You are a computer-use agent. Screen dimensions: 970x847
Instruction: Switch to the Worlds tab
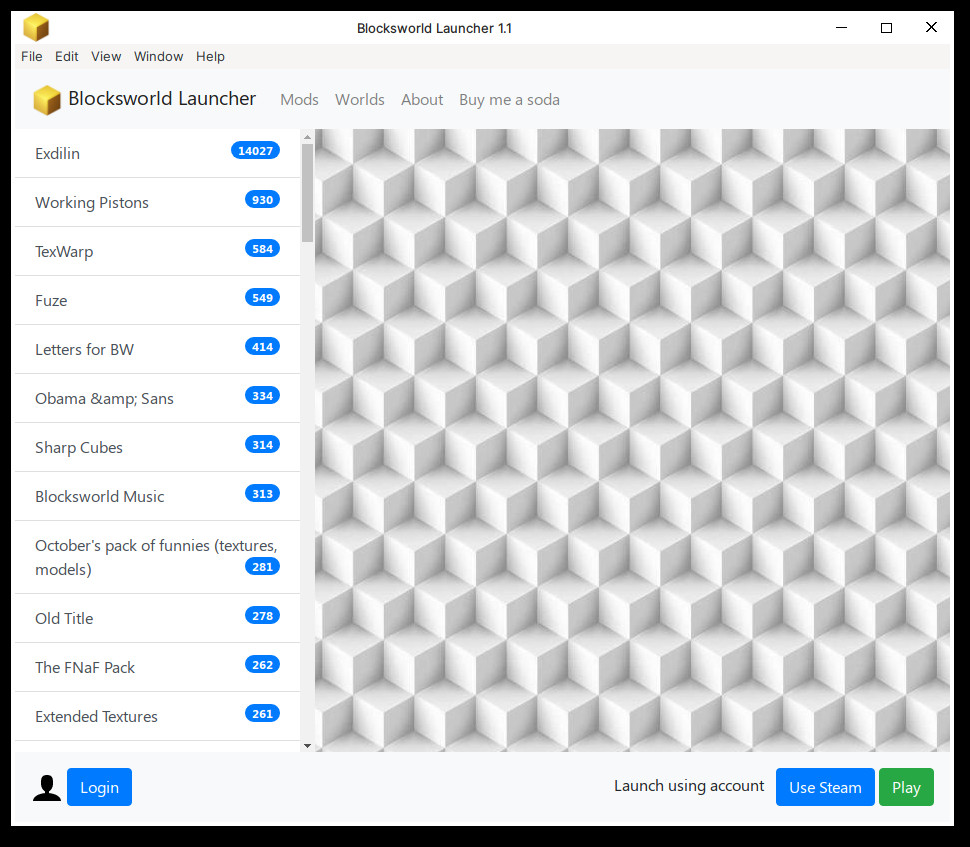point(360,100)
